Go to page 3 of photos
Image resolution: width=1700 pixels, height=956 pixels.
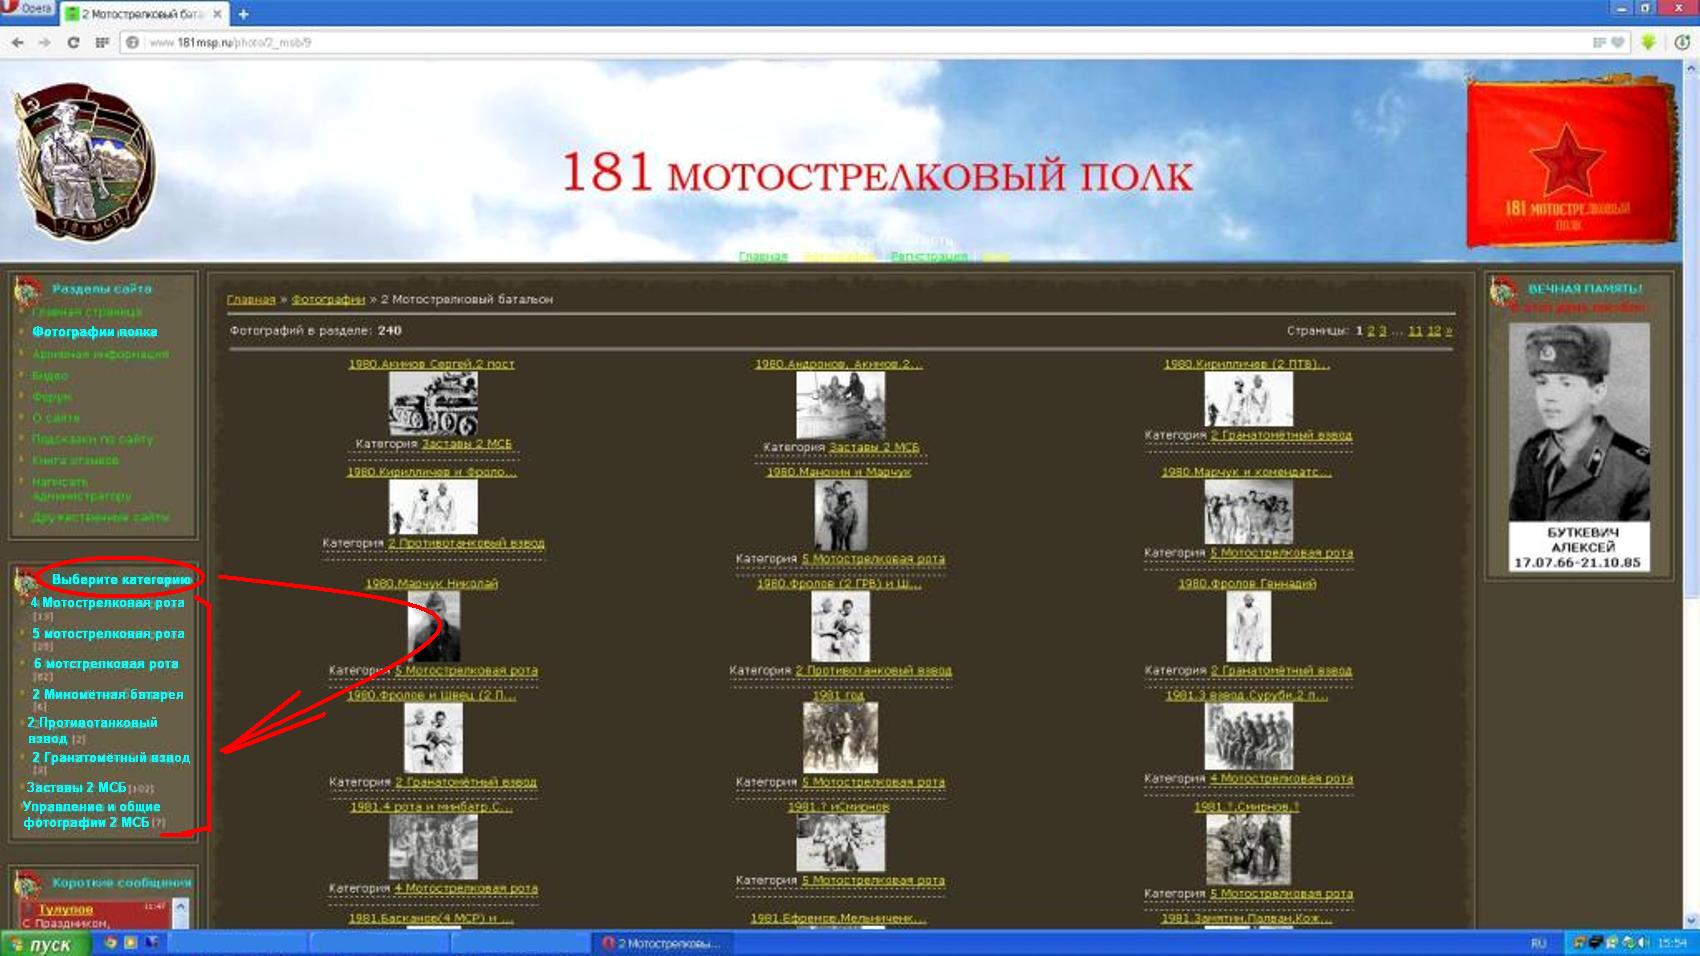(x=1383, y=331)
